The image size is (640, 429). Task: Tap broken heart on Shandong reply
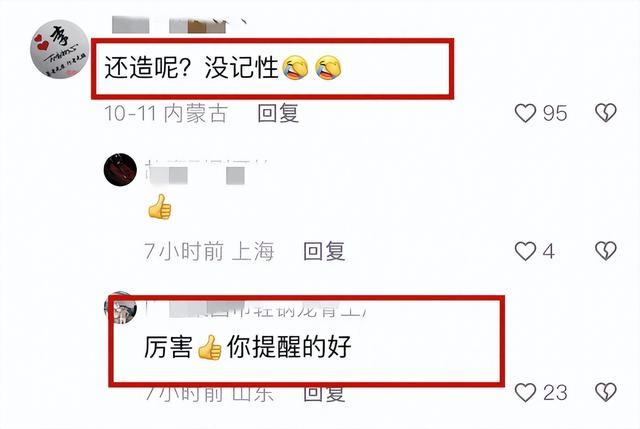click(x=606, y=392)
